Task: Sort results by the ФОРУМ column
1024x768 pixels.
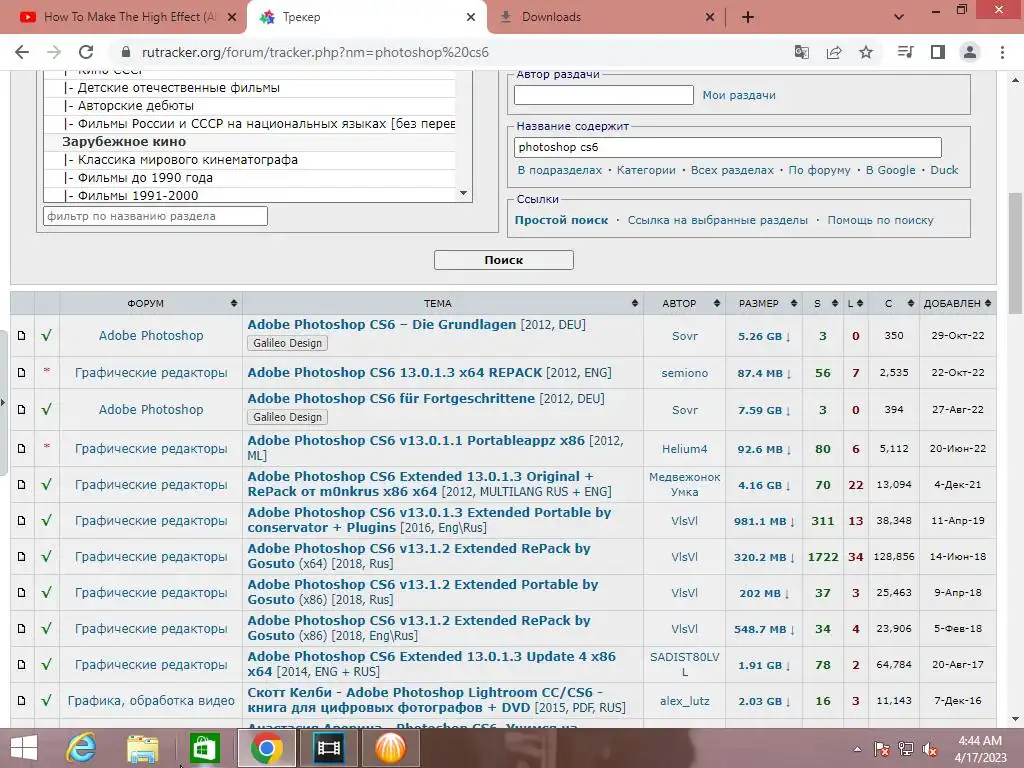Action: click(x=151, y=303)
